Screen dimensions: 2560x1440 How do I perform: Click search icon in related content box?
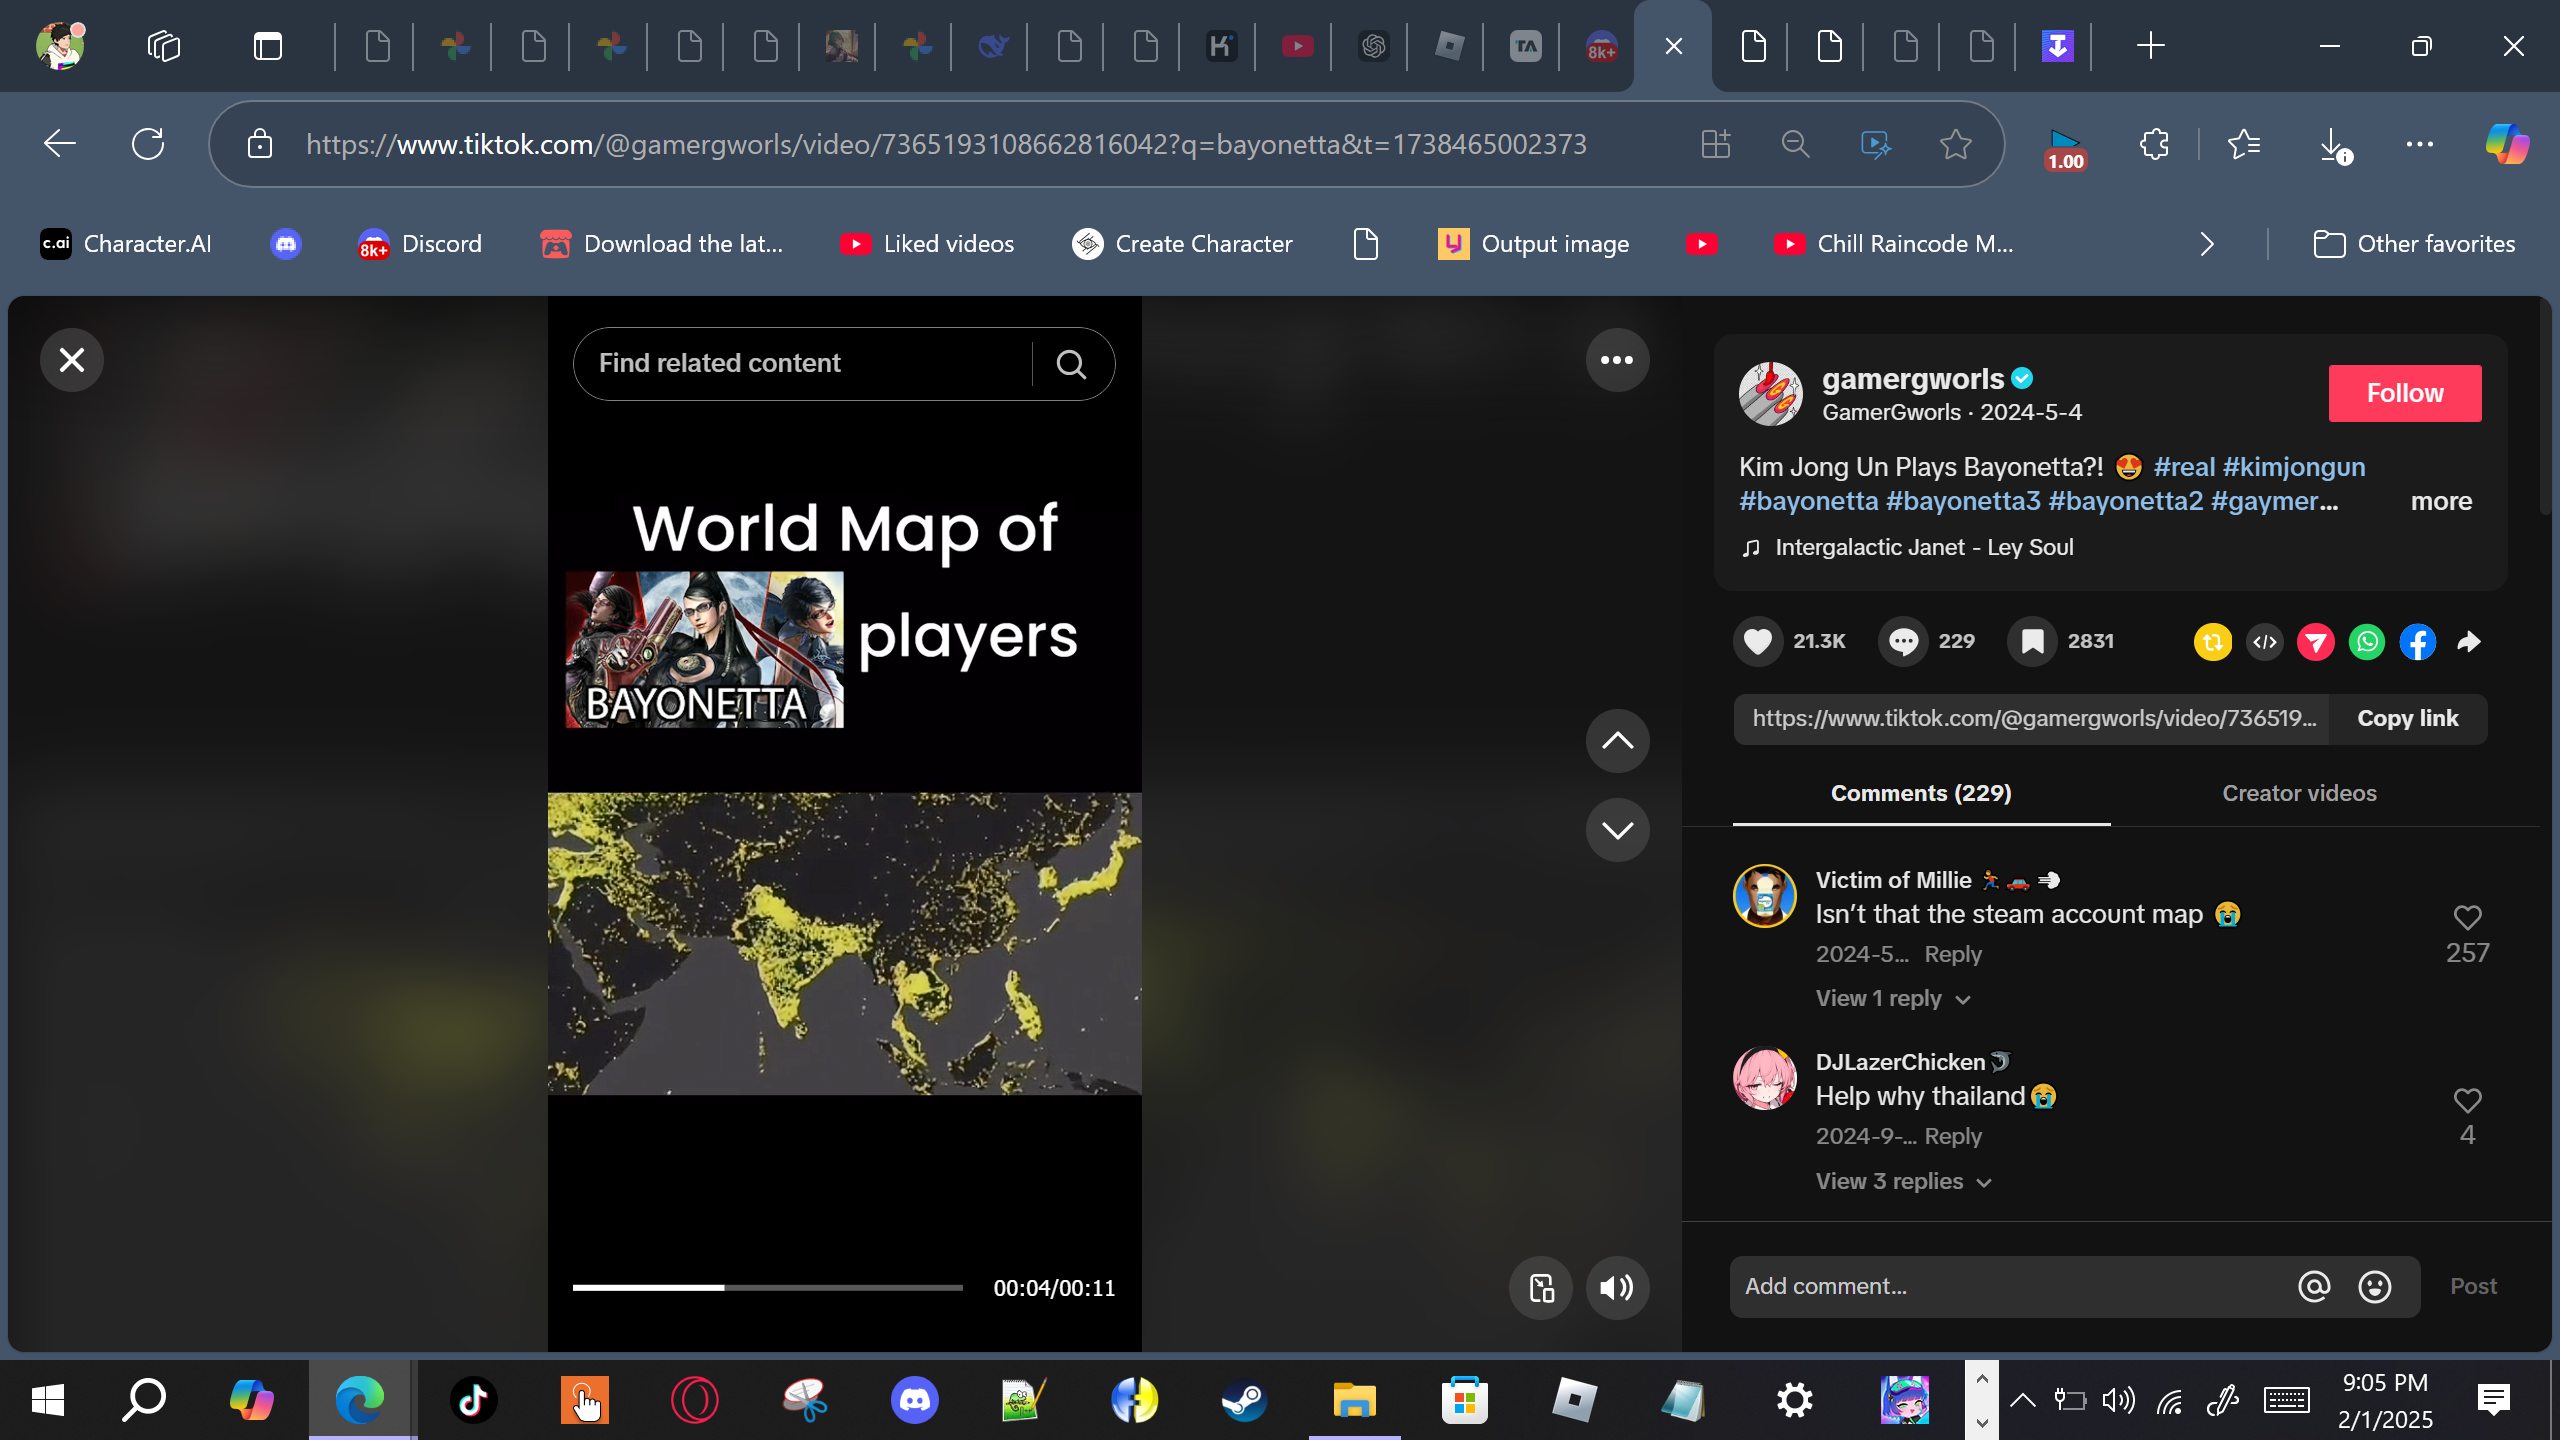click(1071, 364)
